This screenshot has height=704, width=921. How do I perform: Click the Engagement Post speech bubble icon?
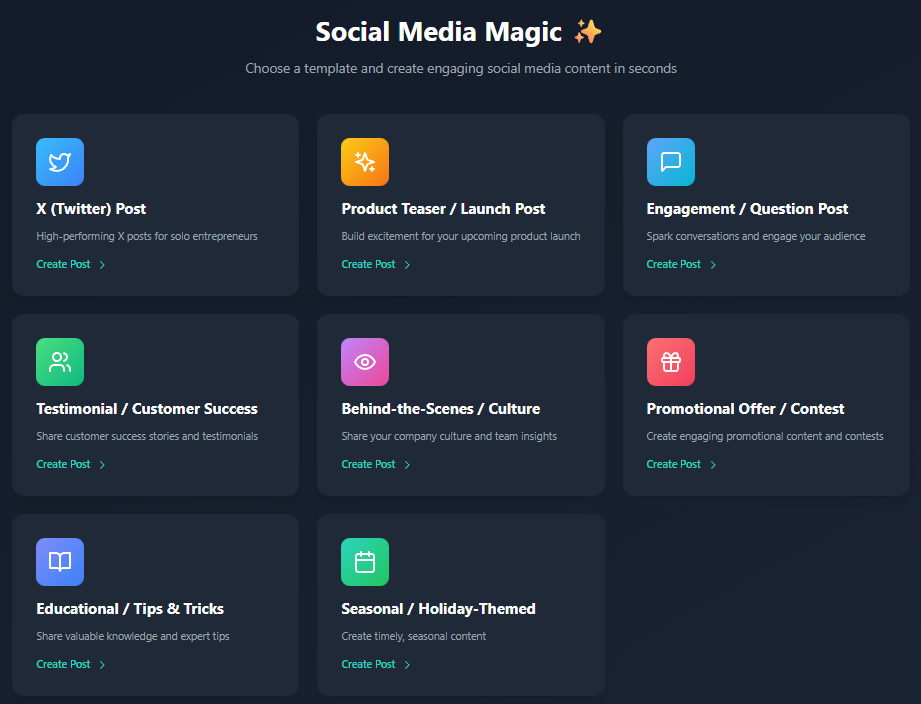[670, 161]
